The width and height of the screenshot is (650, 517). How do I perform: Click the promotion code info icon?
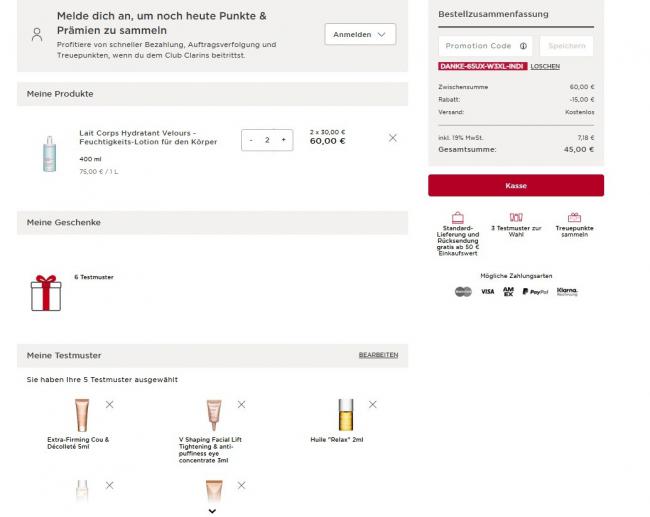(524, 46)
